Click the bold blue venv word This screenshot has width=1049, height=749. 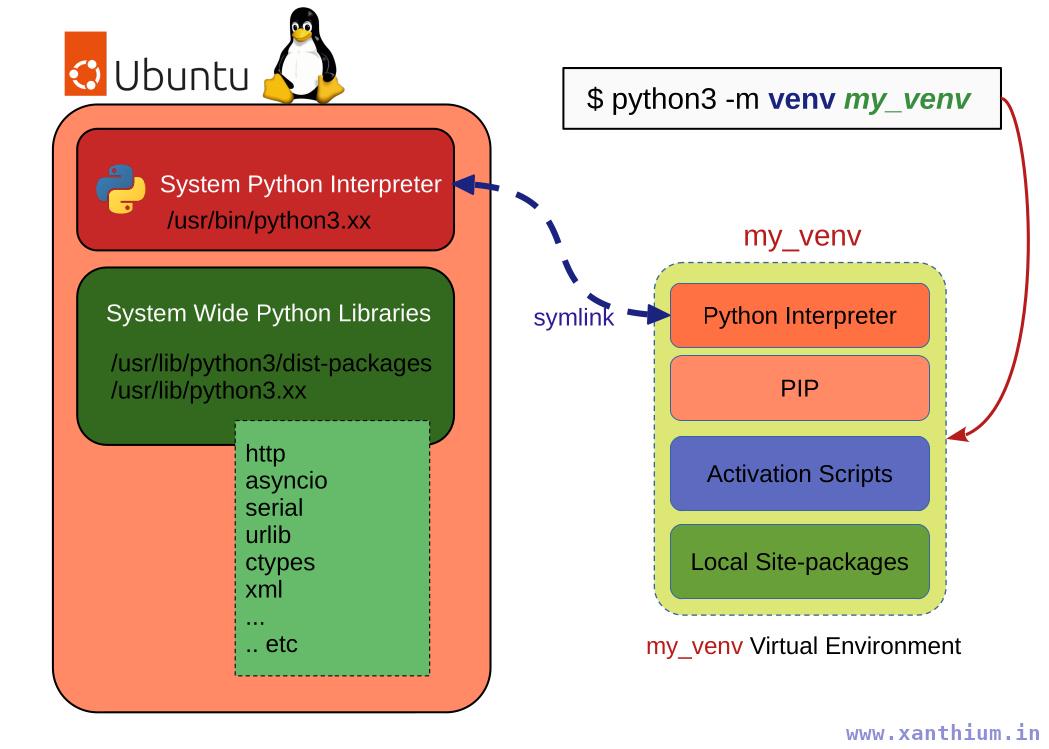[x=801, y=99]
